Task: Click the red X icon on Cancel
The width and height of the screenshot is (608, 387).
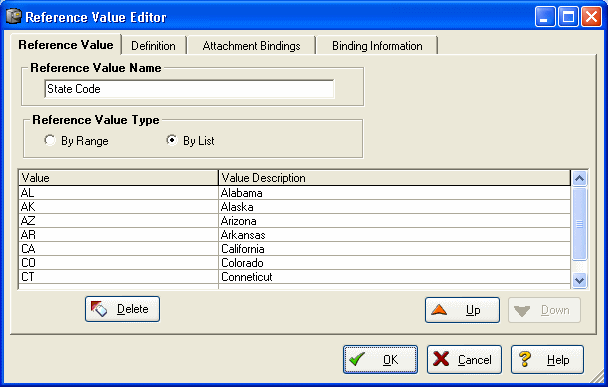Action: pyautogui.click(x=441, y=359)
